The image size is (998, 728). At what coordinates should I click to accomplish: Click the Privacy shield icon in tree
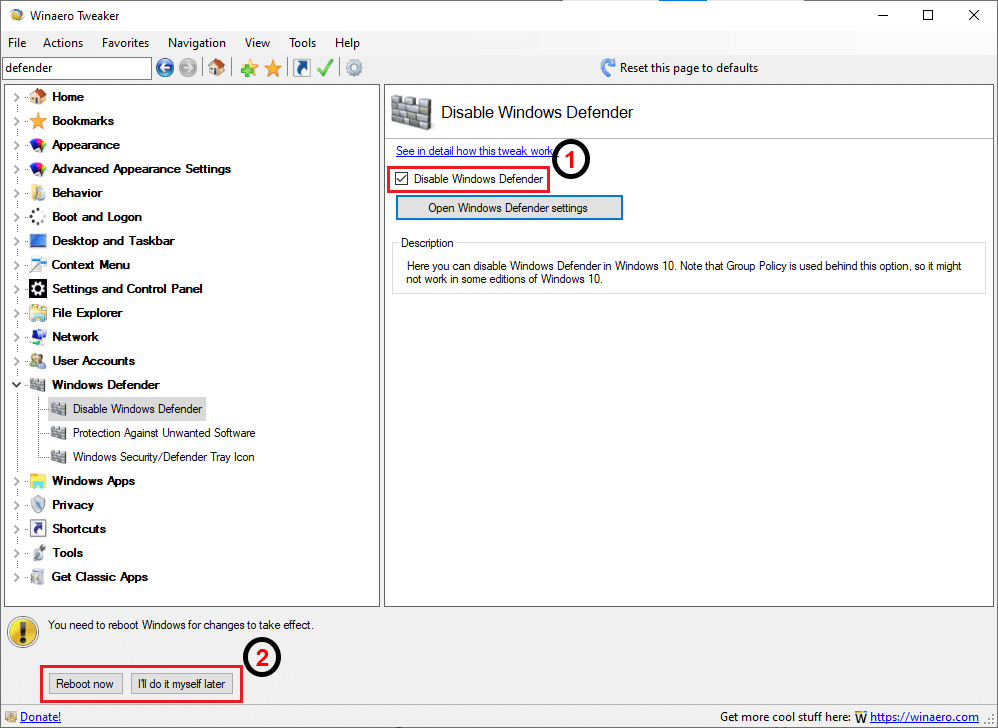[x=38, y=505]
